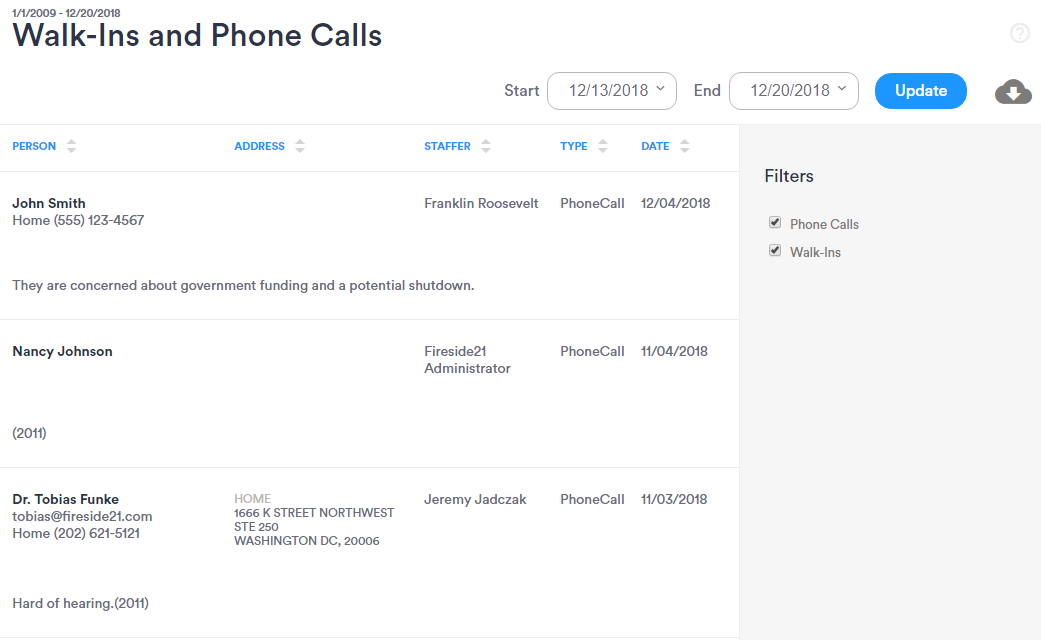Click the download export icon
Viewport: 1041px width, 640px height.
1013,91
